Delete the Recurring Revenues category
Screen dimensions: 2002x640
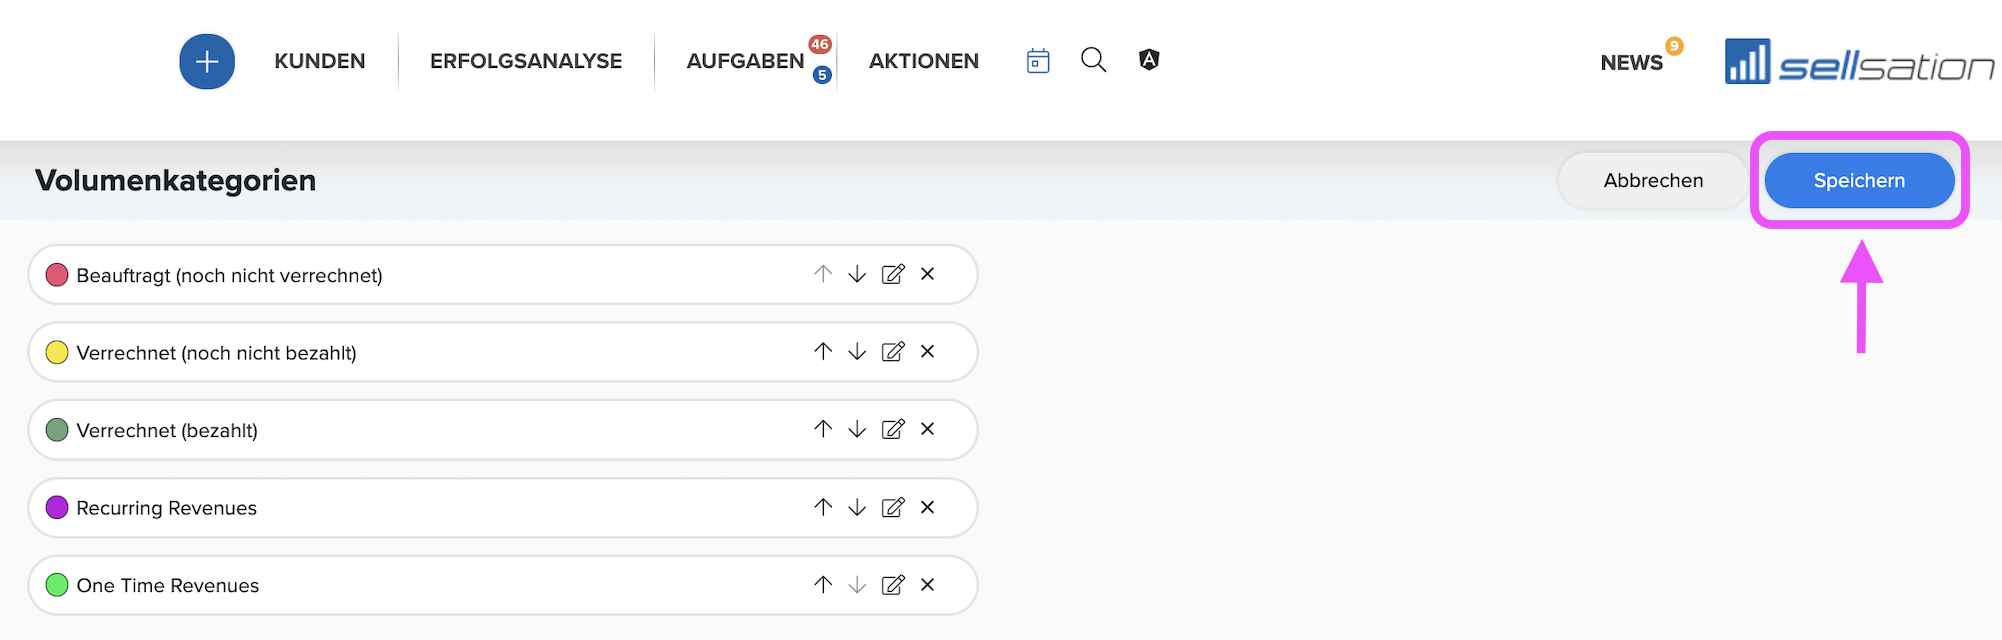928,507
